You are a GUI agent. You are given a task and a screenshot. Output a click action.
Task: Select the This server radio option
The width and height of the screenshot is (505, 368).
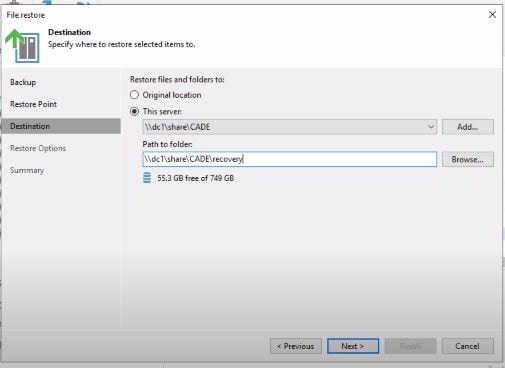[134, 111]
